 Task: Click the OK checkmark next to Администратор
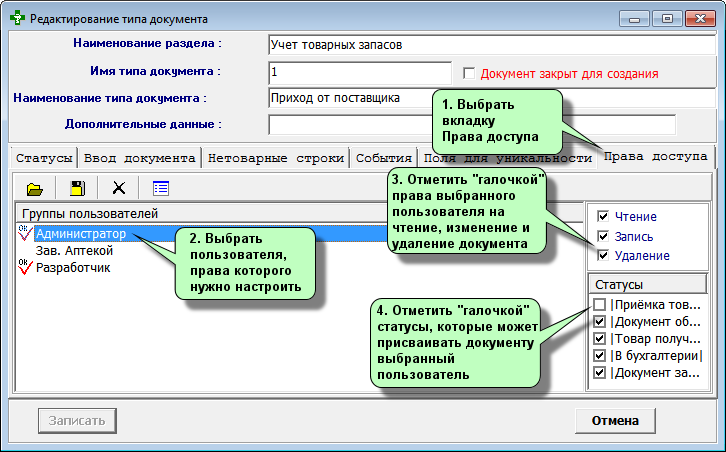click(25, 233)
